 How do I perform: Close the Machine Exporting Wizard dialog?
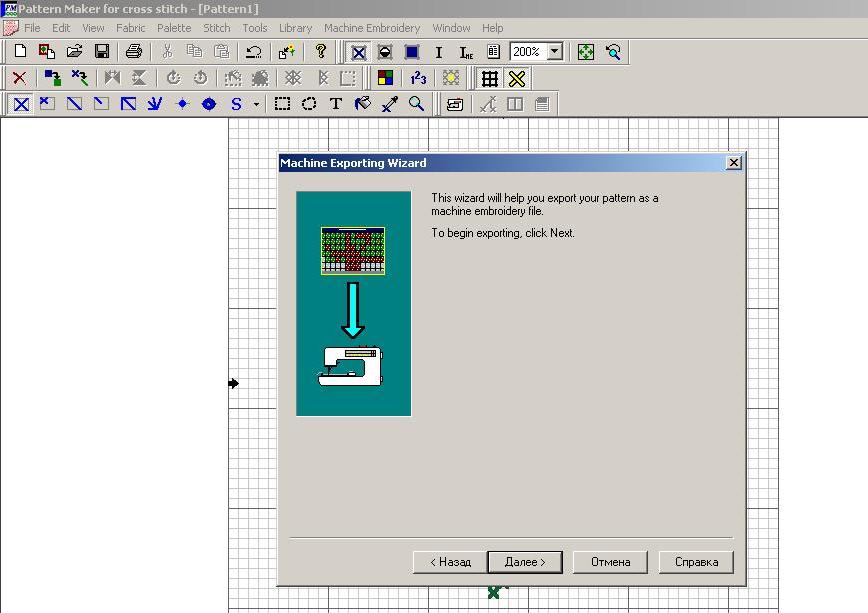point(733,163)
